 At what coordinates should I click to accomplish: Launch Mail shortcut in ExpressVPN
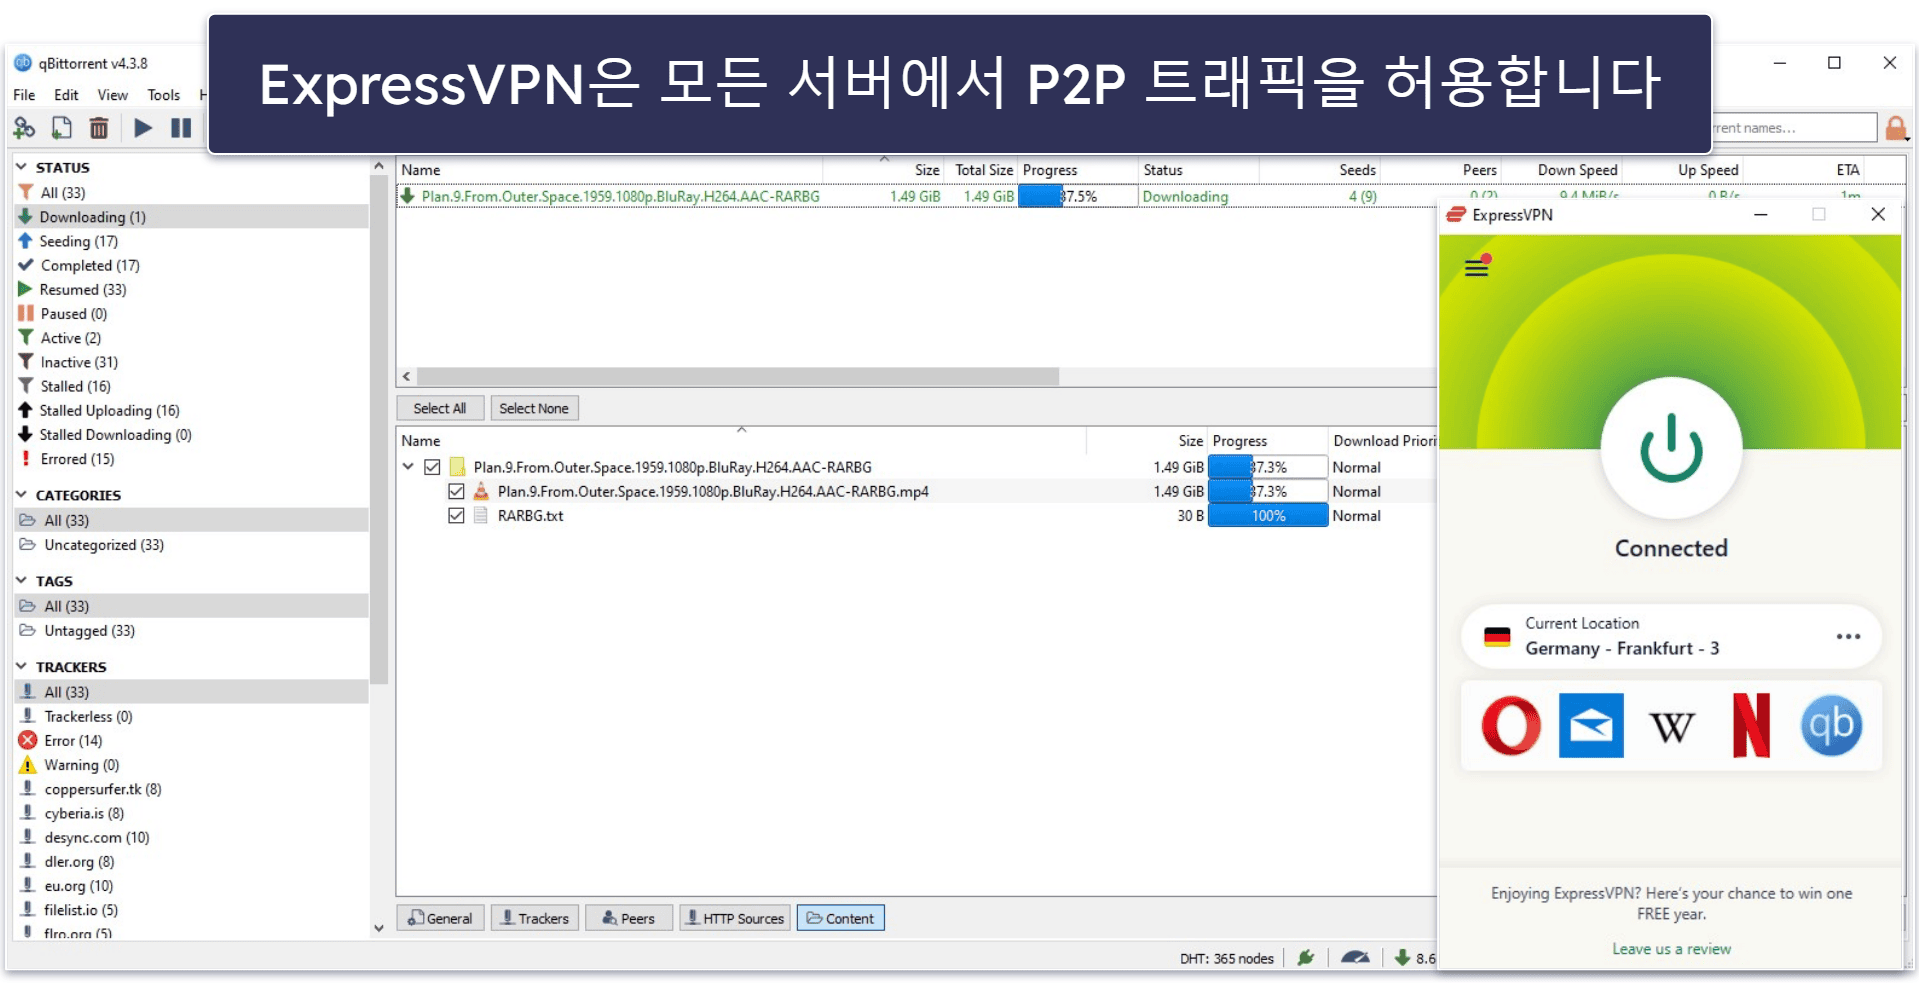pos(1591,725)
